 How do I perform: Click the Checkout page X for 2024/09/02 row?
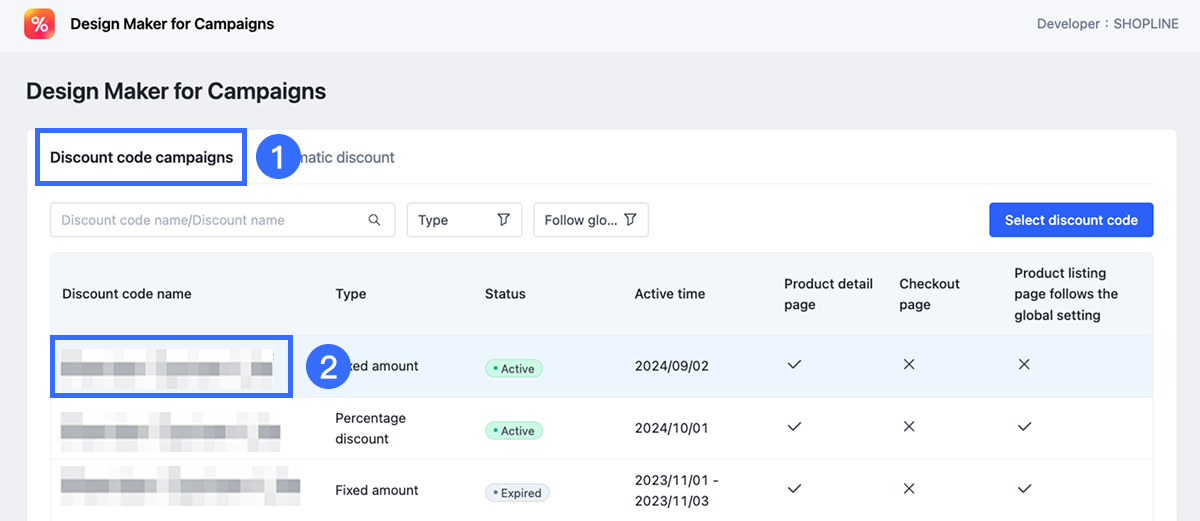pyautogui.click(x=909, y=365)
